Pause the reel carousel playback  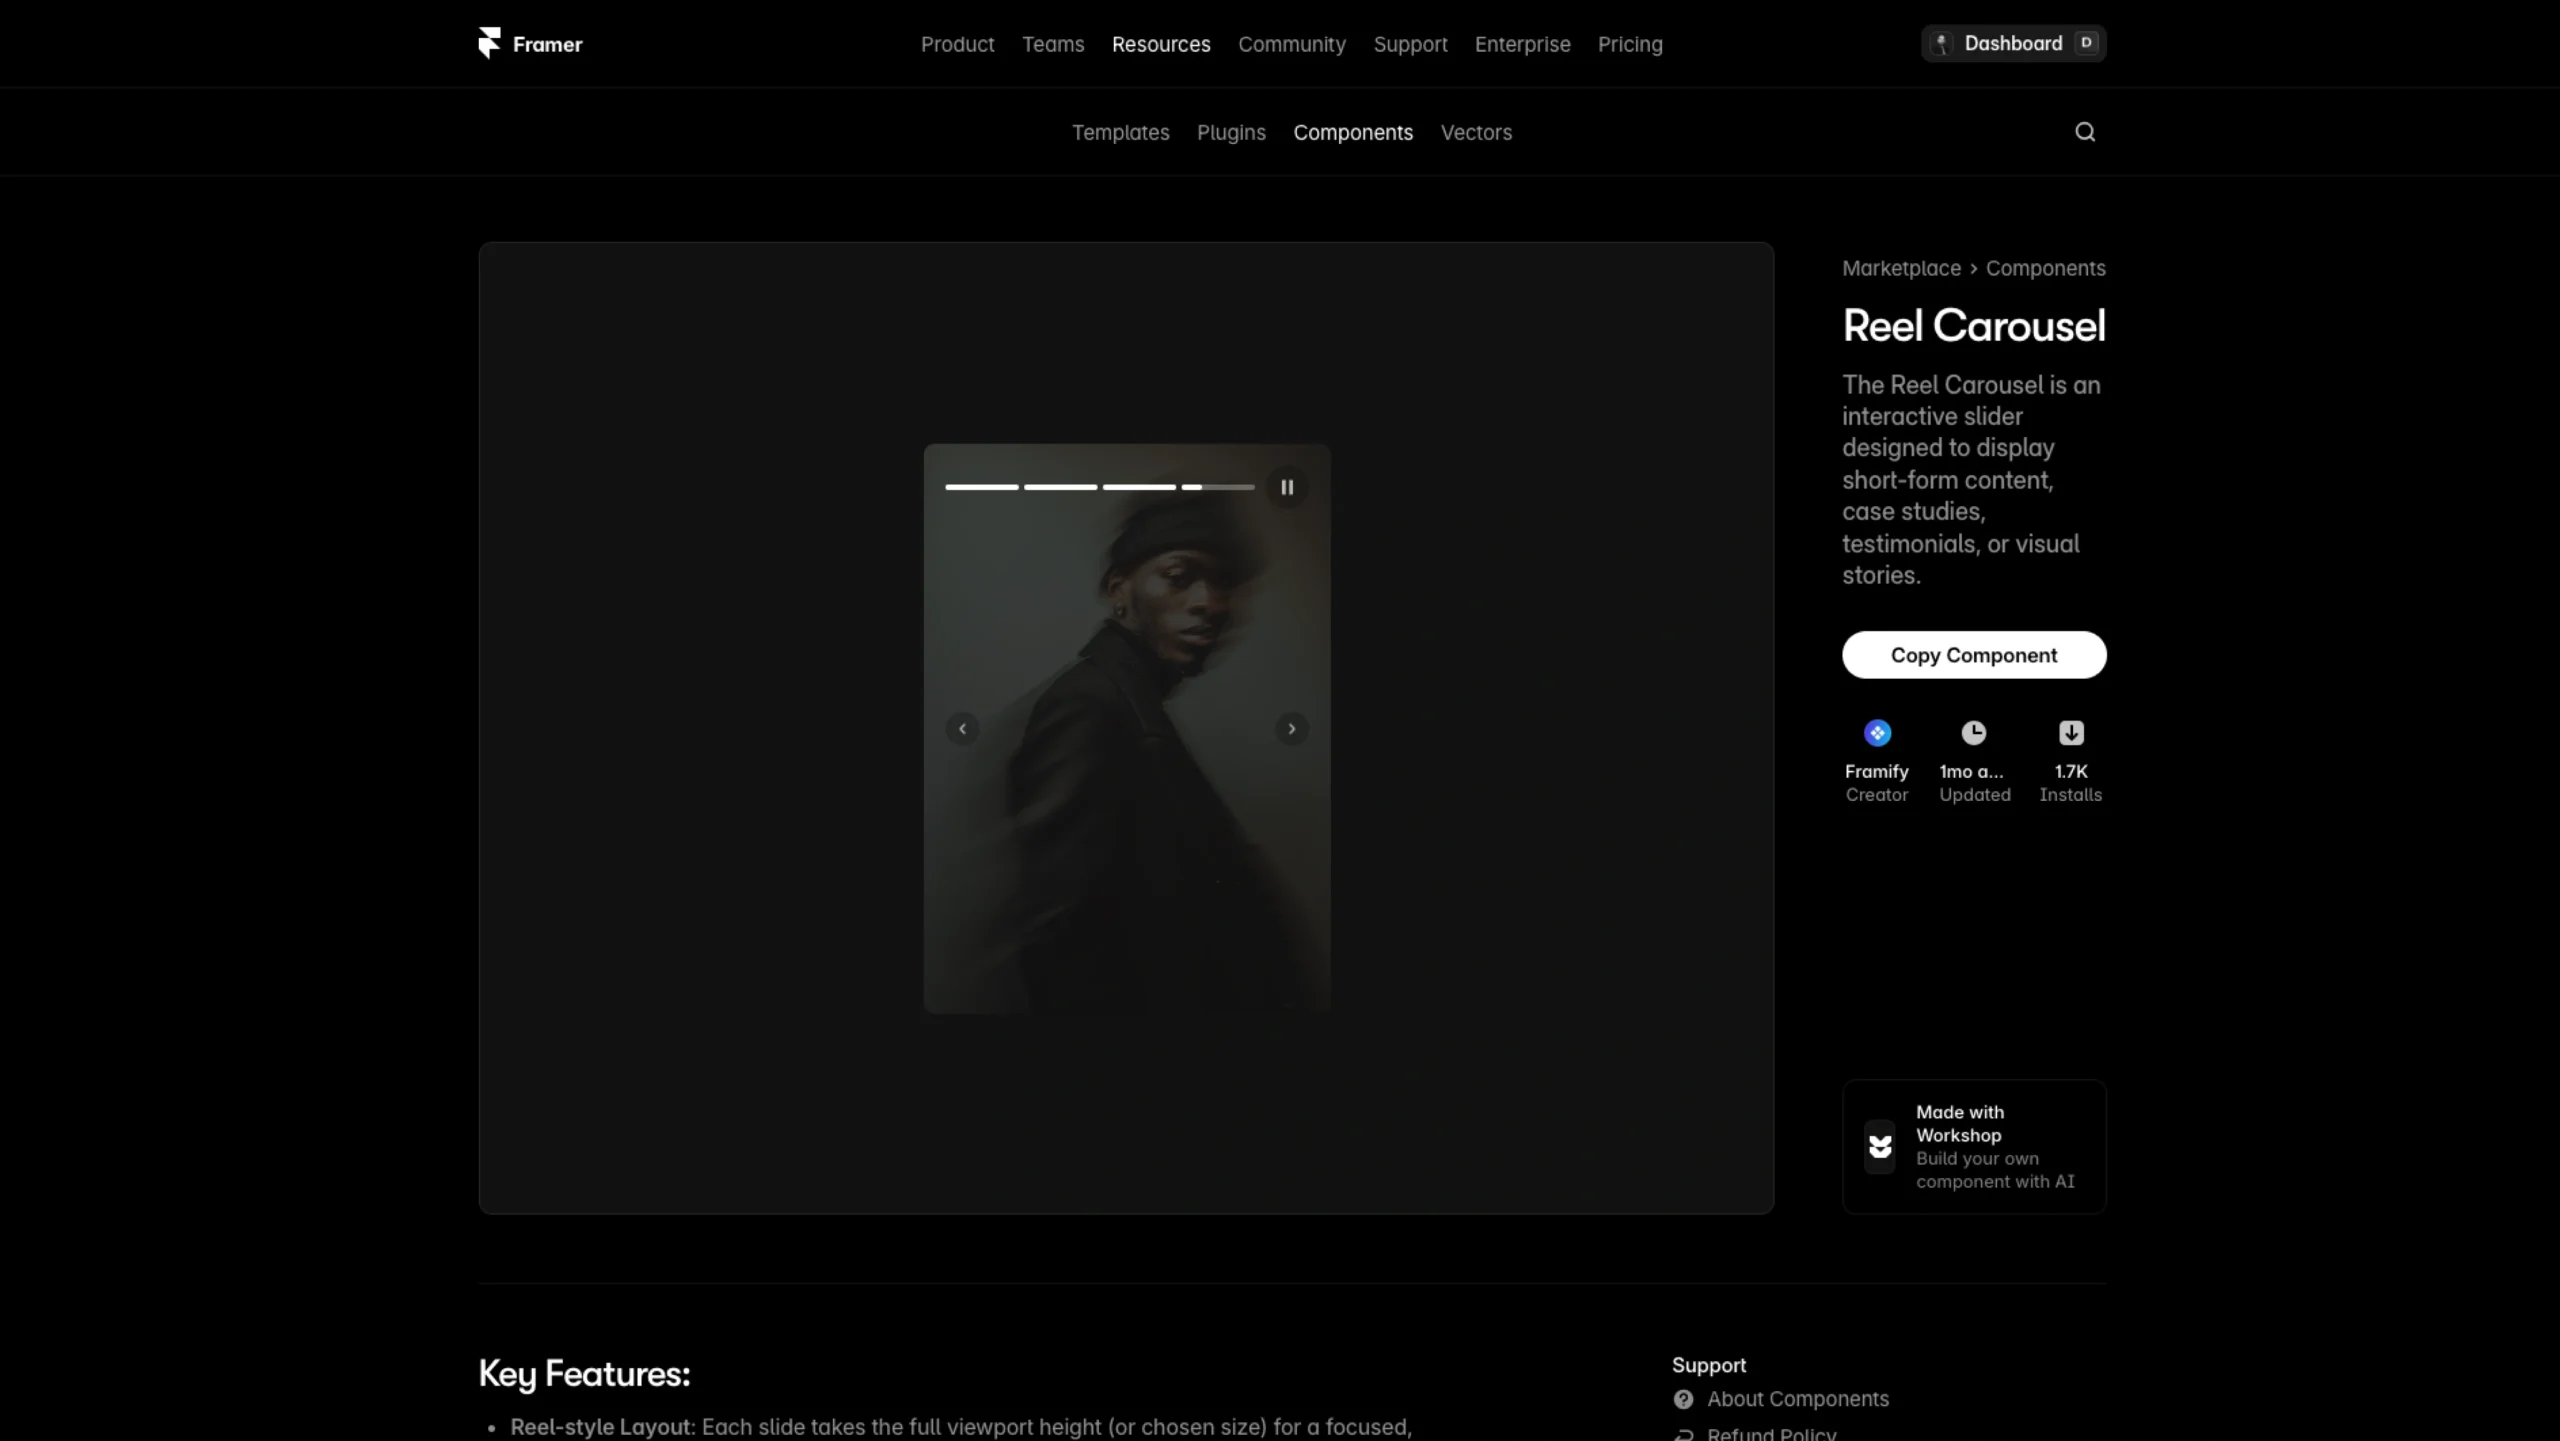coord(1287,487)
